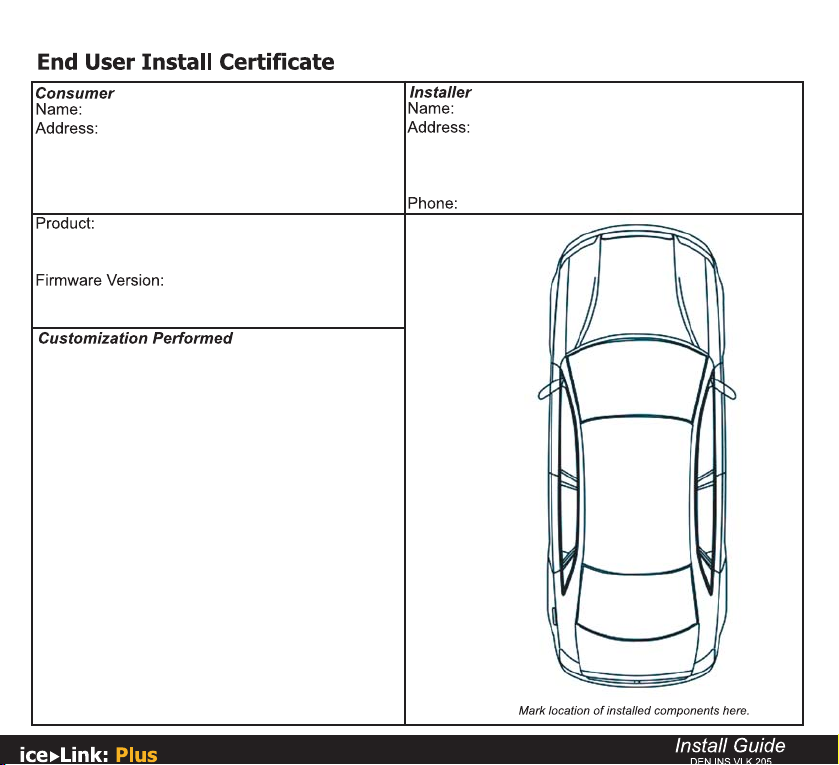Click the Product field label
This screenshot has height=765, width=839.
click(x=65, y=223)
